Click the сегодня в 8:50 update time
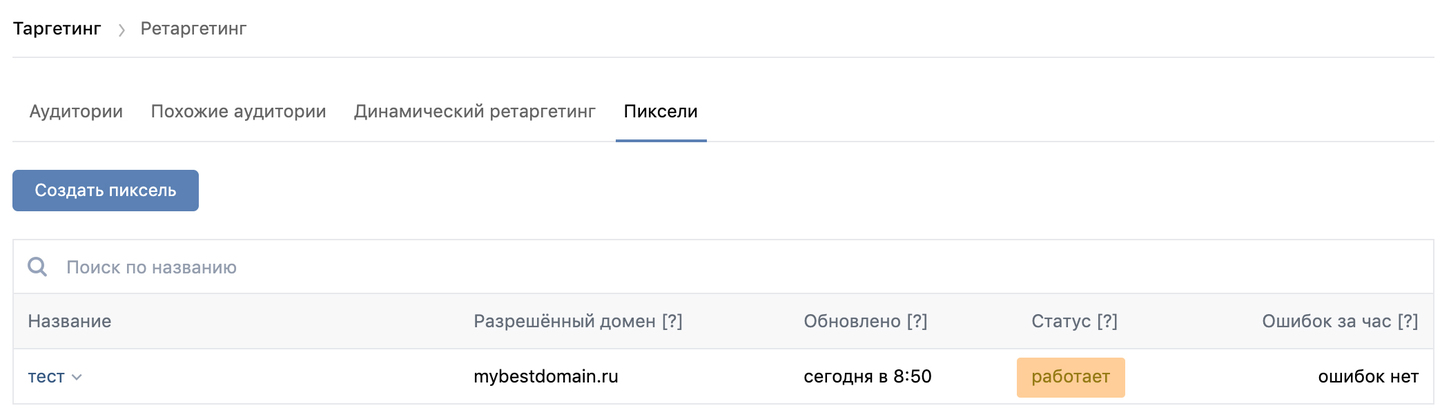 click(x=867, y=377)
